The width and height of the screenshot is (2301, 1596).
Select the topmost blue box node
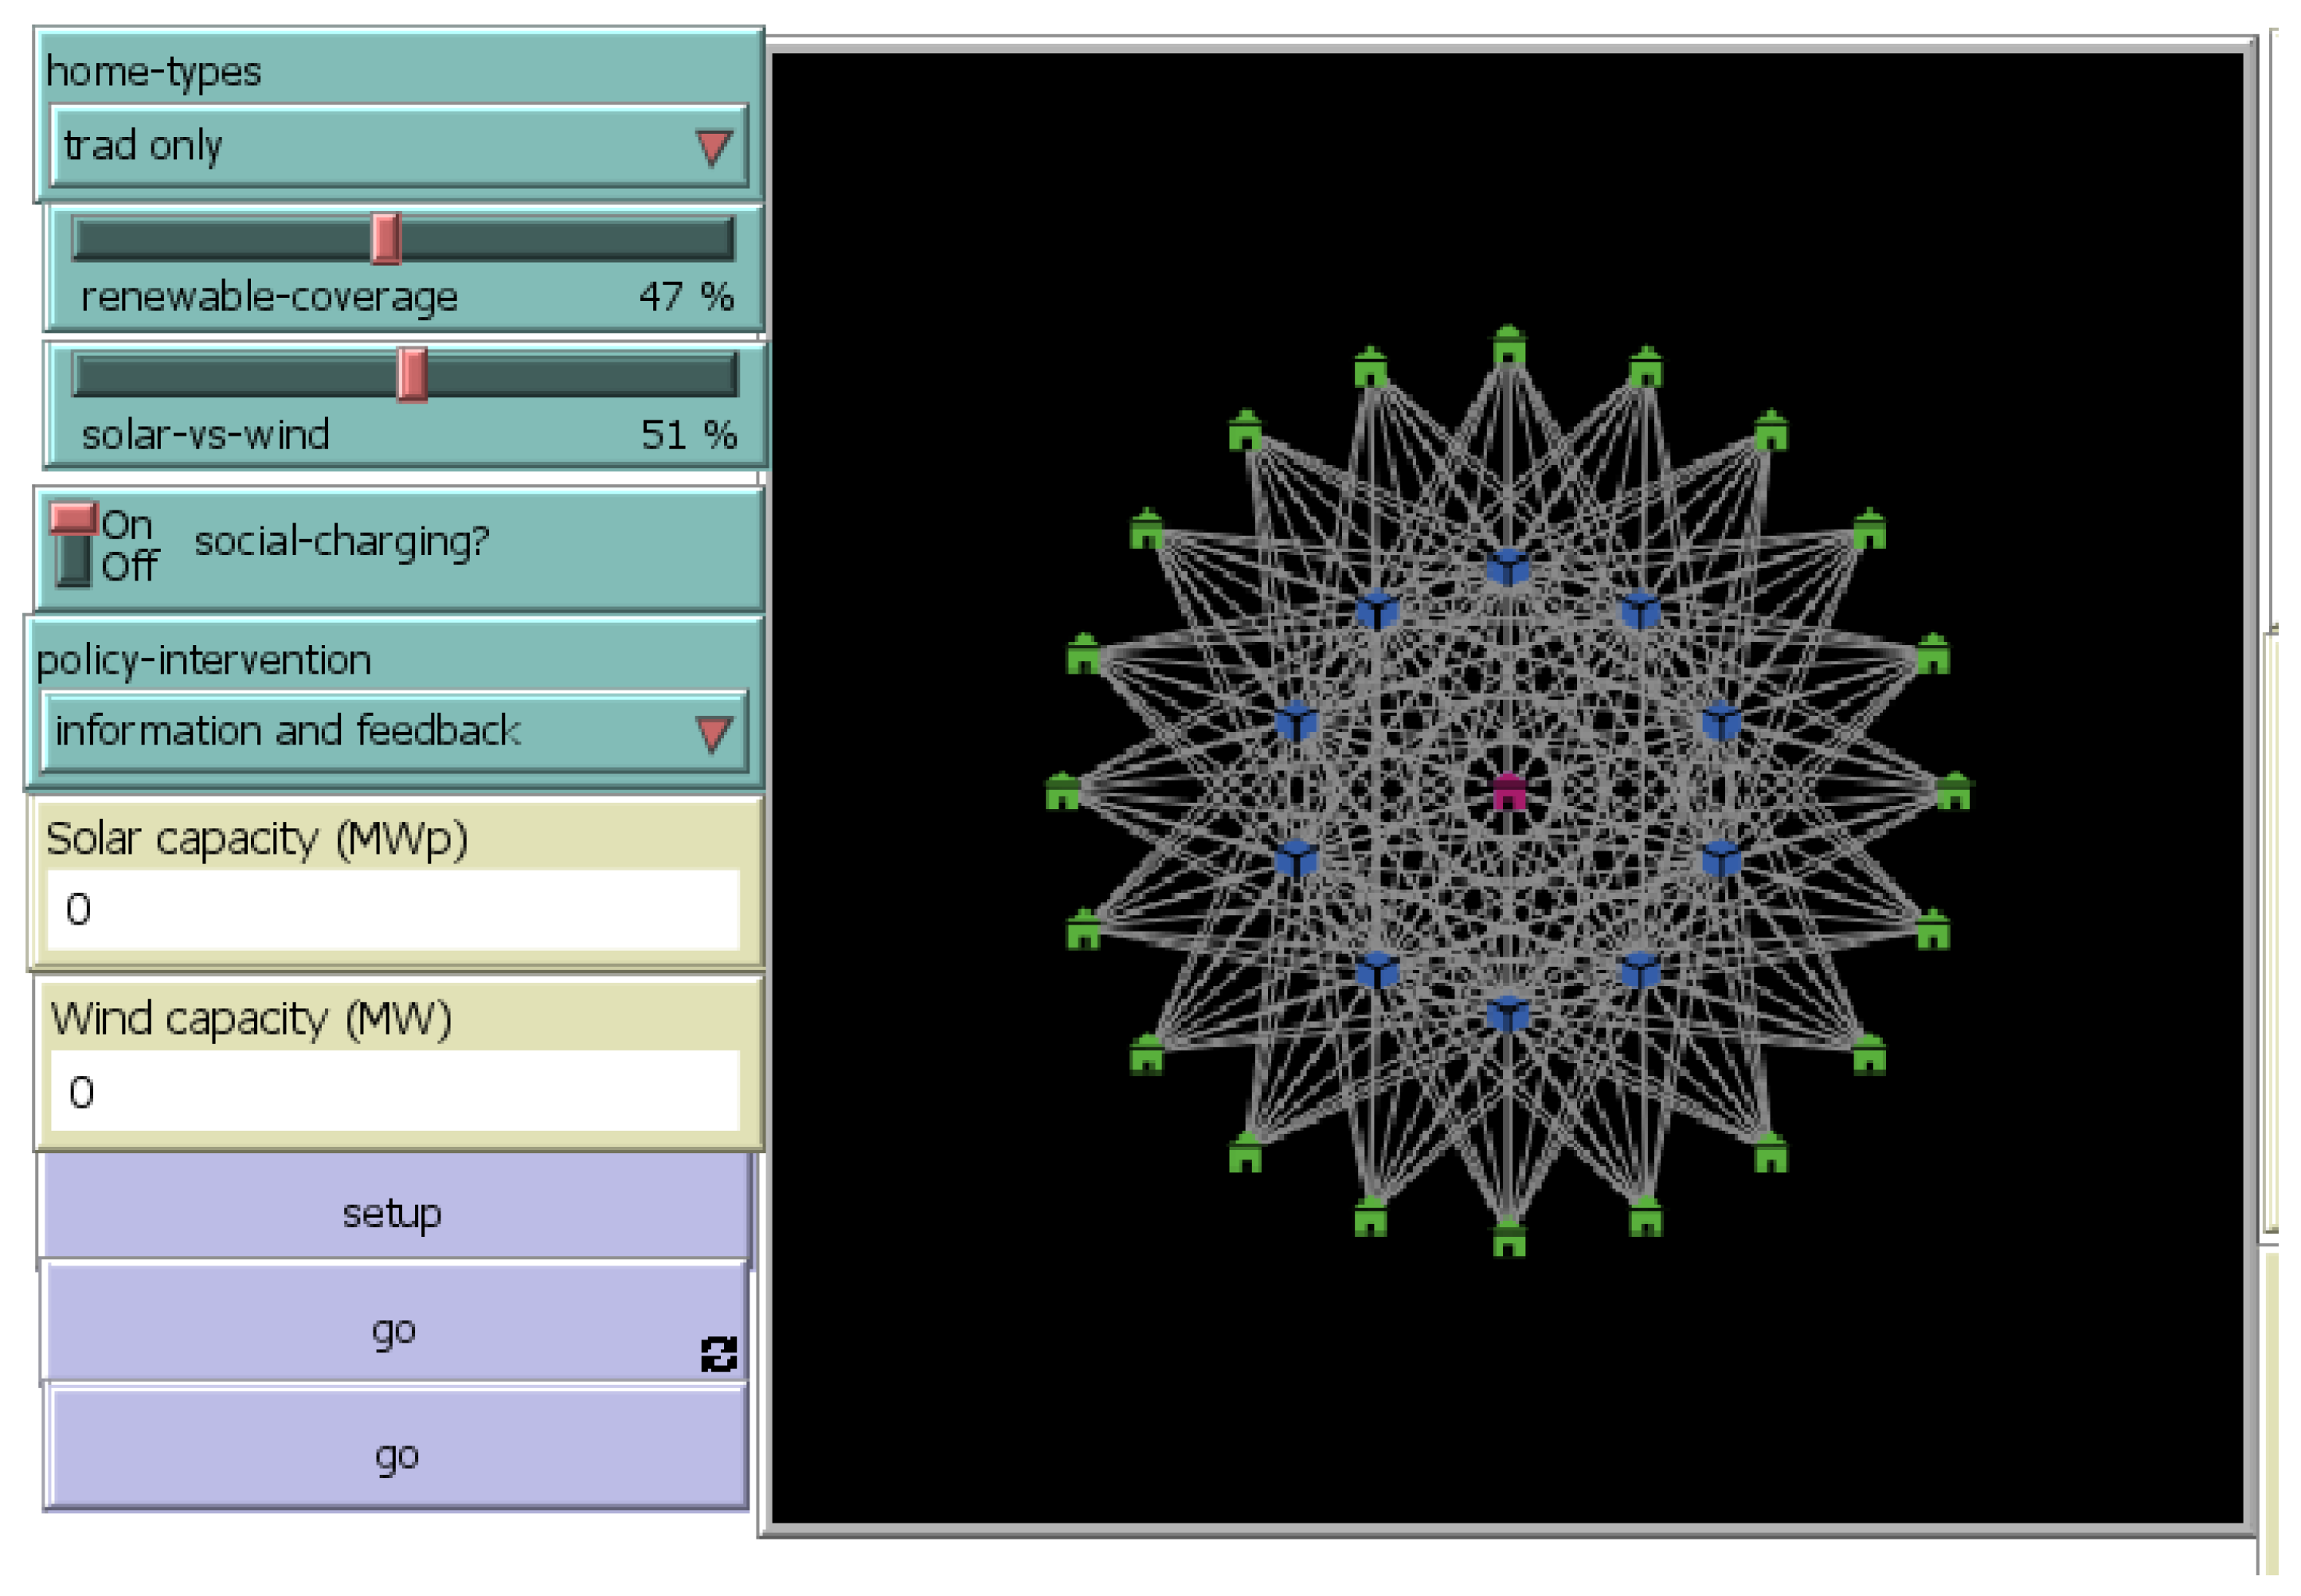click(1508, 567)
